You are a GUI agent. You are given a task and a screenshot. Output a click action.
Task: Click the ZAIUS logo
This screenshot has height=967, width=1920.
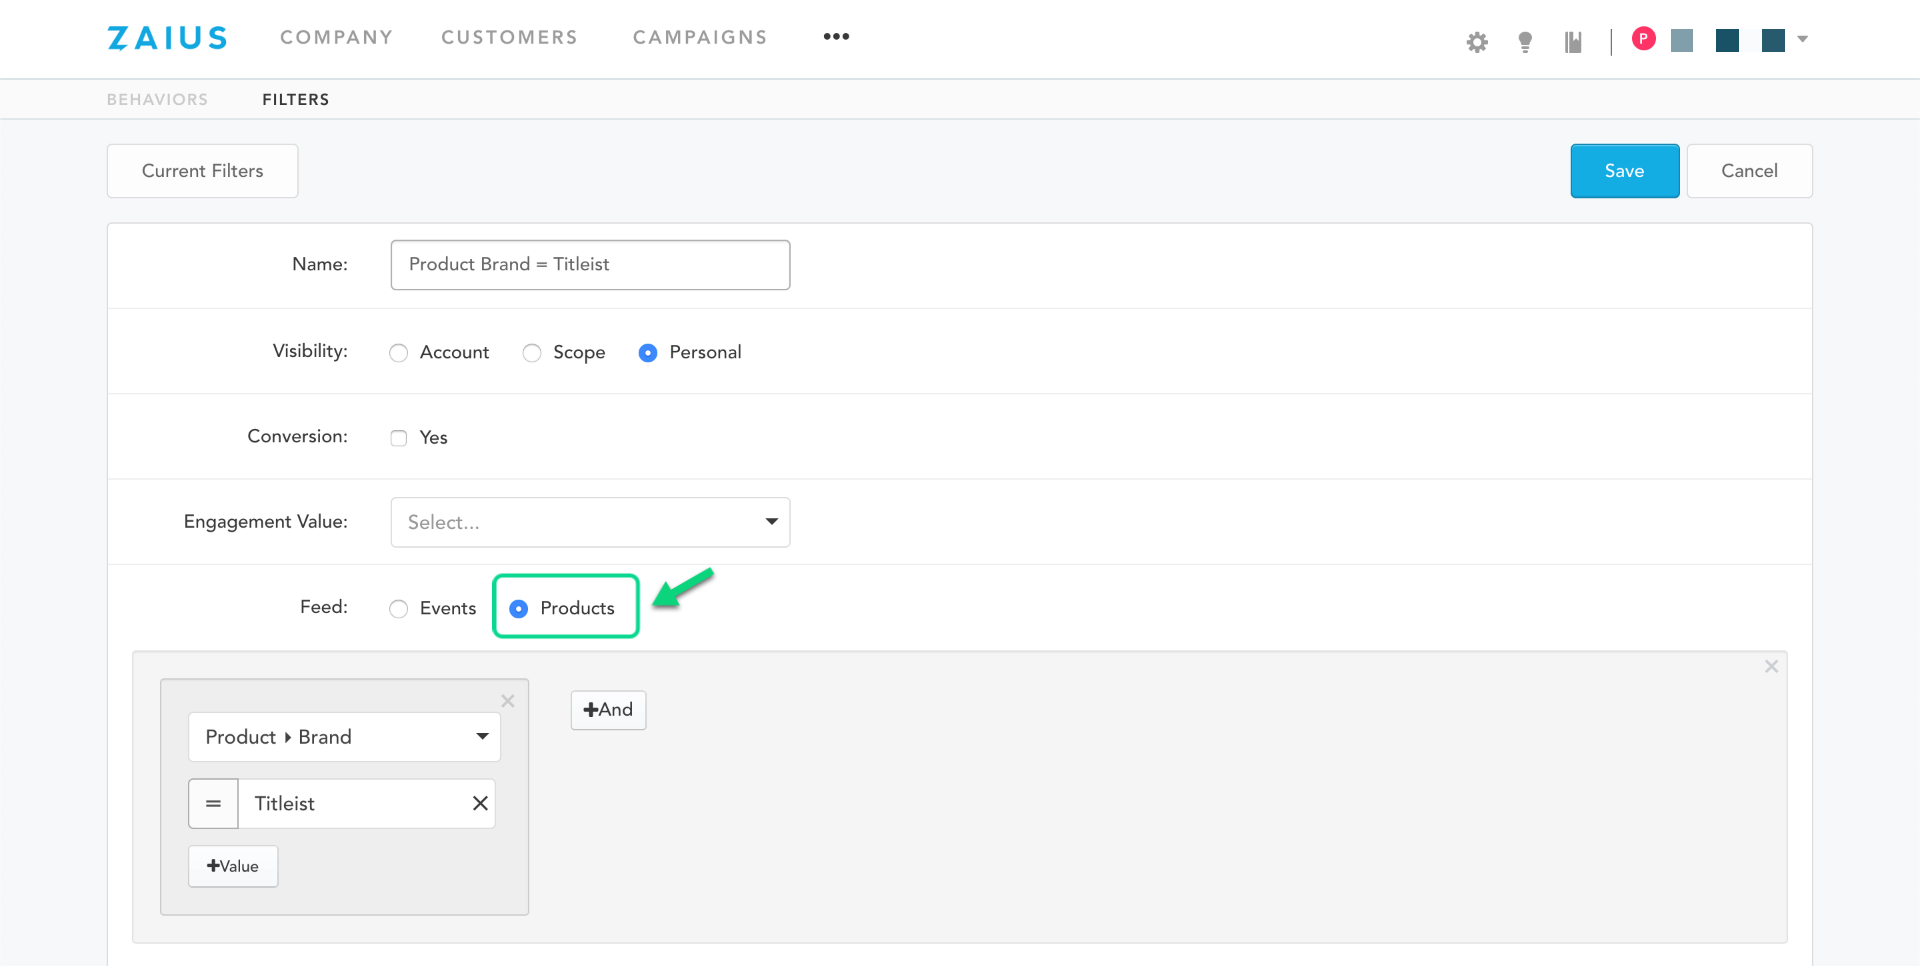pyautogui.click(x=167, y=38)
